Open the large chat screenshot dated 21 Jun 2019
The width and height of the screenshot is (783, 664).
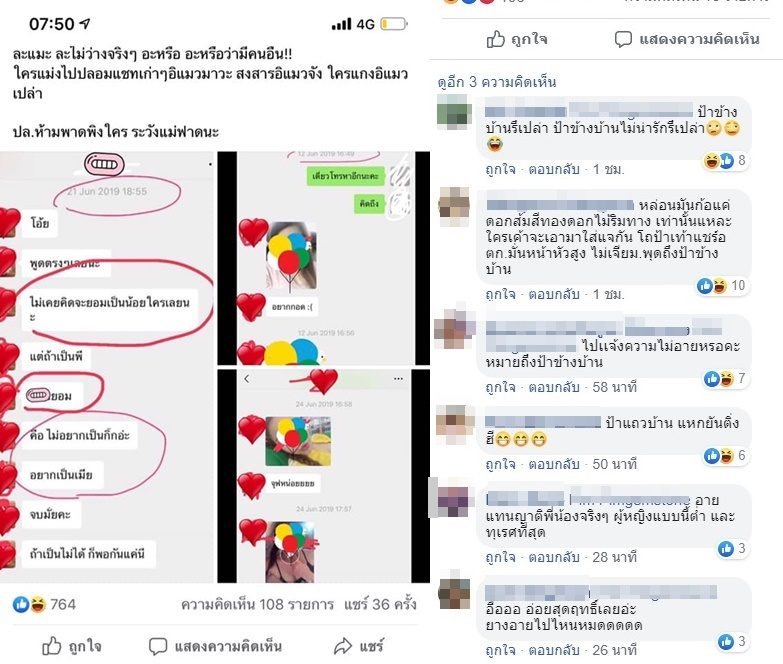[x=107, y=367]
